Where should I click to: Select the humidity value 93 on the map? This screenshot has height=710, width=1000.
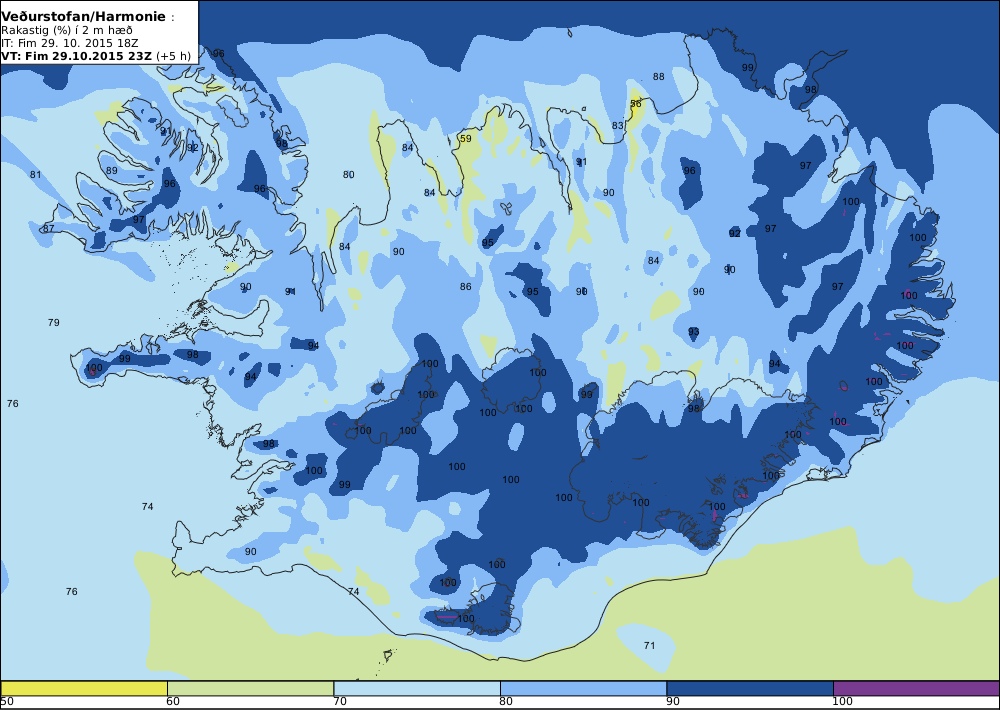694,332
